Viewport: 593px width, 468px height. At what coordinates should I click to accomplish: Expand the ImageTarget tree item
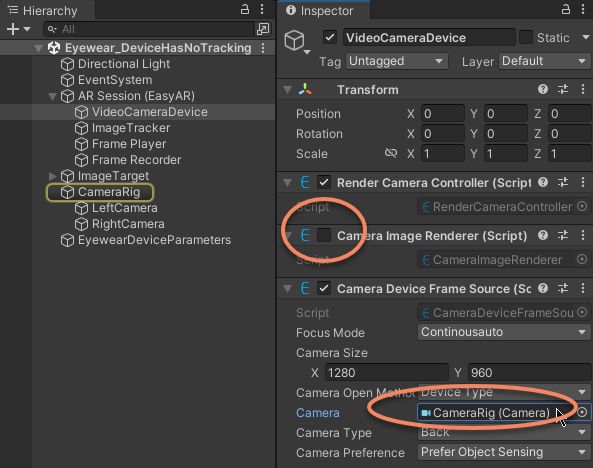(53, 176)
